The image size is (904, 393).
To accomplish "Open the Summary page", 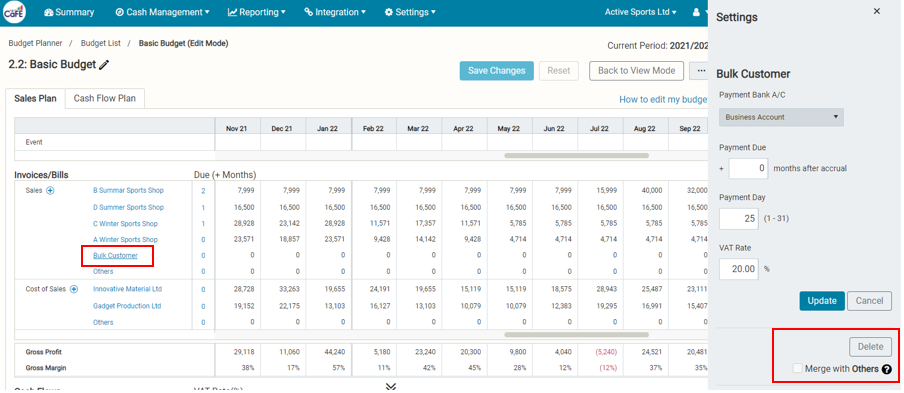I will click(x=69, y=12).
